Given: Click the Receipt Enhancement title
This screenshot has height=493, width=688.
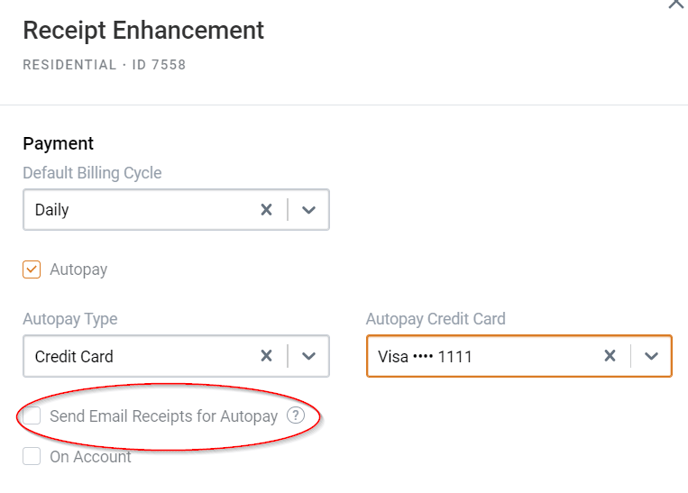Looking at the screenshot, I should click(143, 31).
